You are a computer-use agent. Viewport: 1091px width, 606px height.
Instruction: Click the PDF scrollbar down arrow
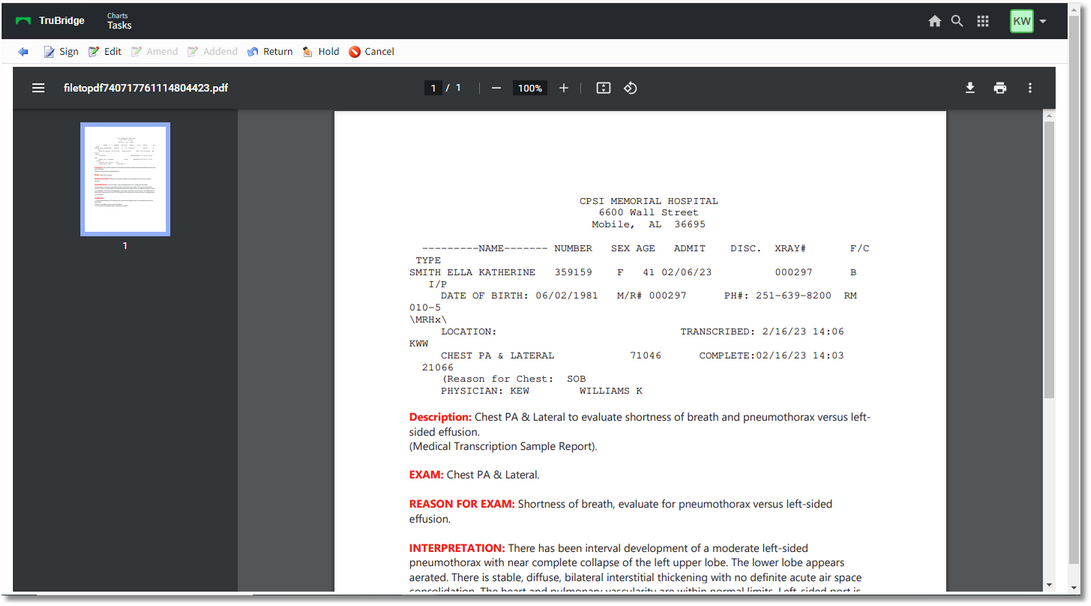[1049, 586]
